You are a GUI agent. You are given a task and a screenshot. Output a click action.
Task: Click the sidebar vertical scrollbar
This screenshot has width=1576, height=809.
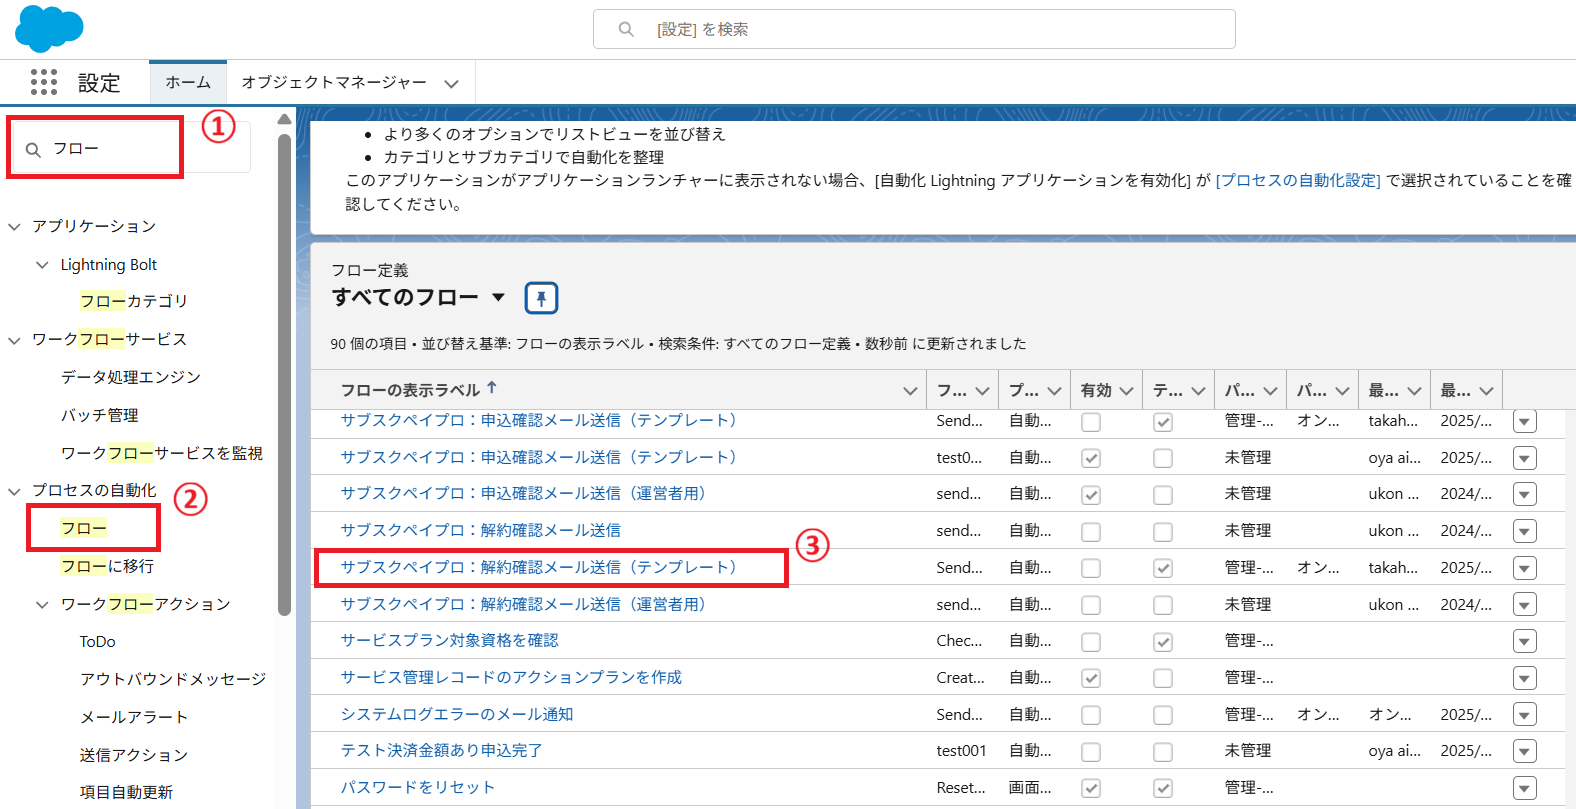point(284,370)
